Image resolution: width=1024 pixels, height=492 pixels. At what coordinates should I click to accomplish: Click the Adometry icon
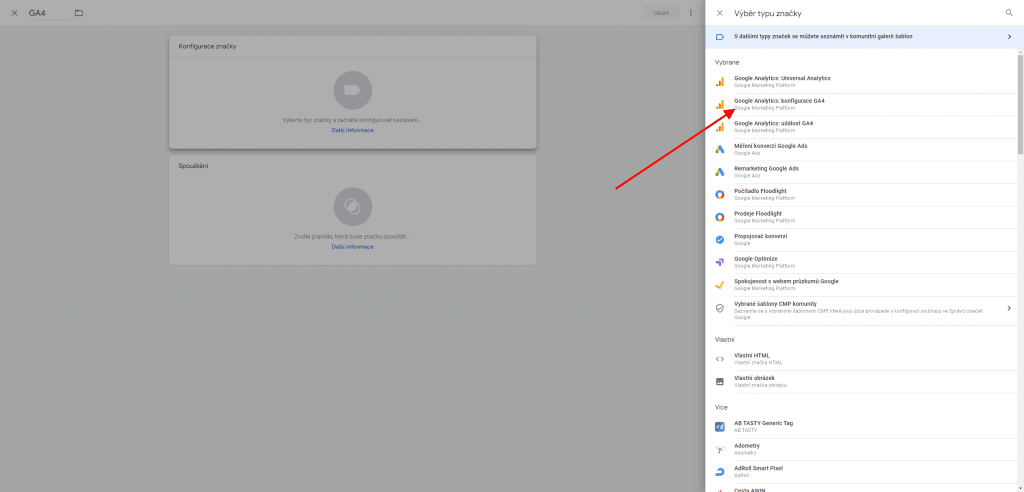720,450
